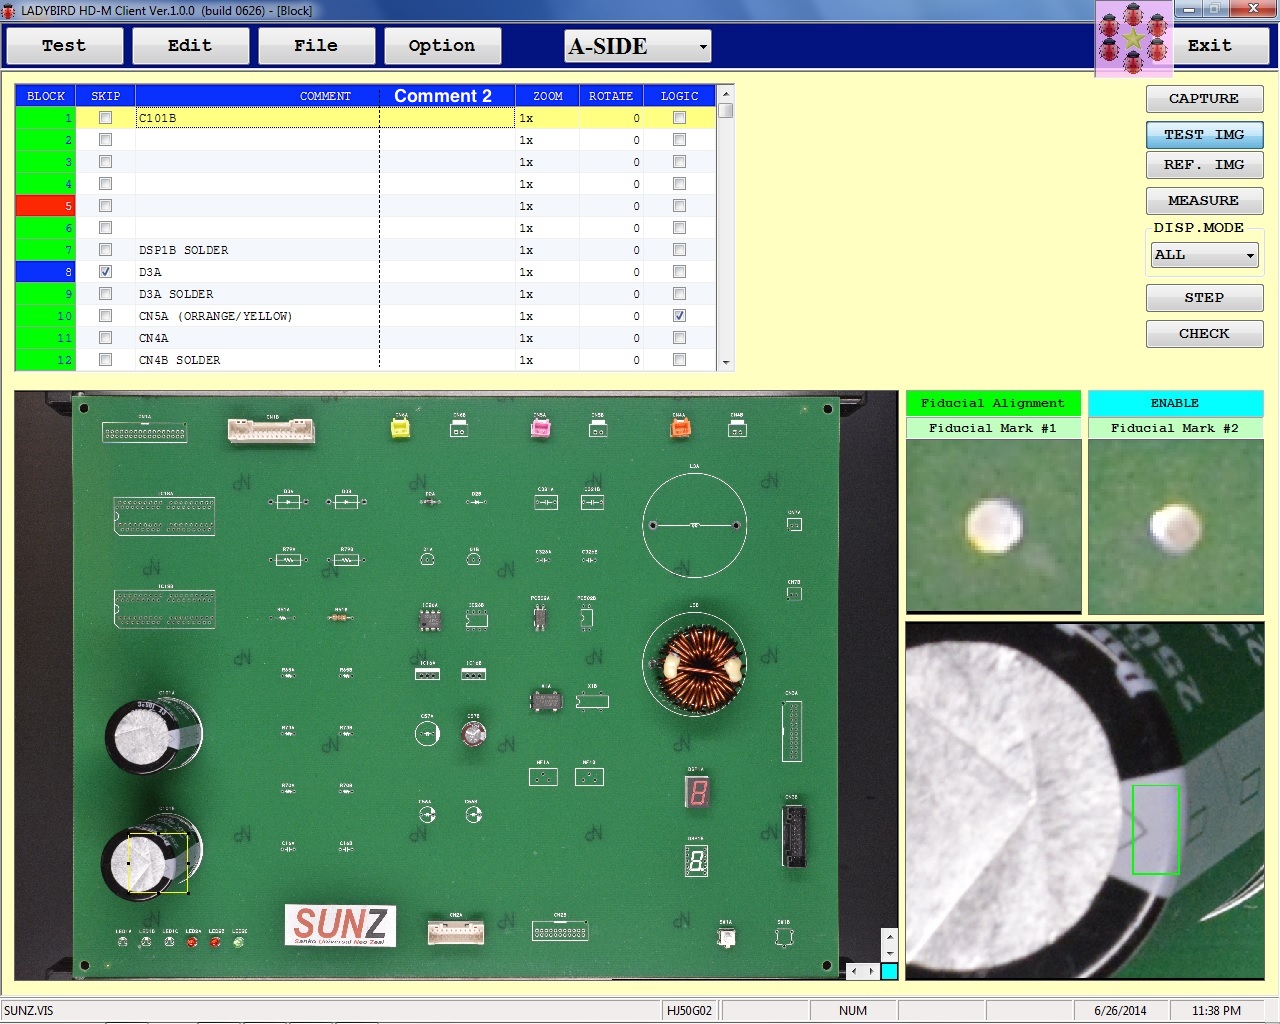Click the MEASURE button
Image resolution: width=1280 pixels, height=1024 pixels.
[x=1204, y=201]
